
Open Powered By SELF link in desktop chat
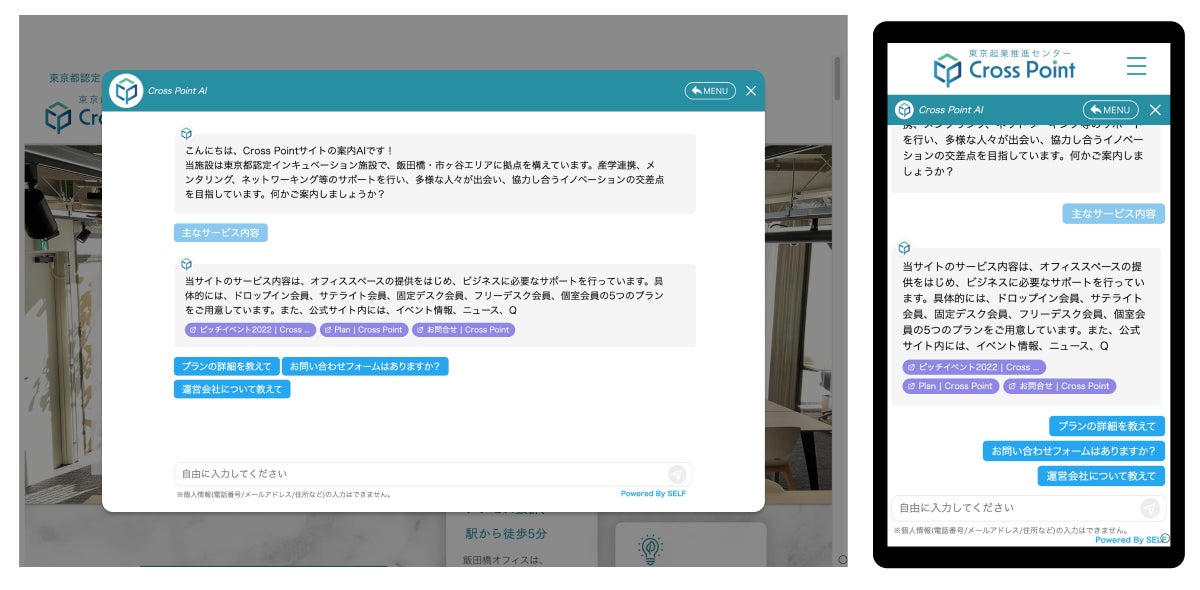(x=653, y=494)
